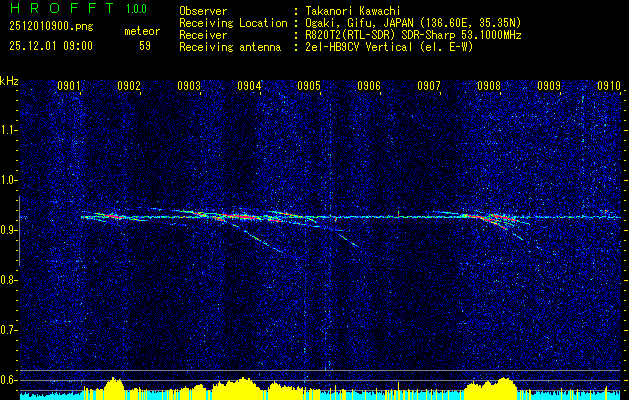Screen dimensions: 629x400
Task: Click the 0901 time marker
Action: click(69, 85)
